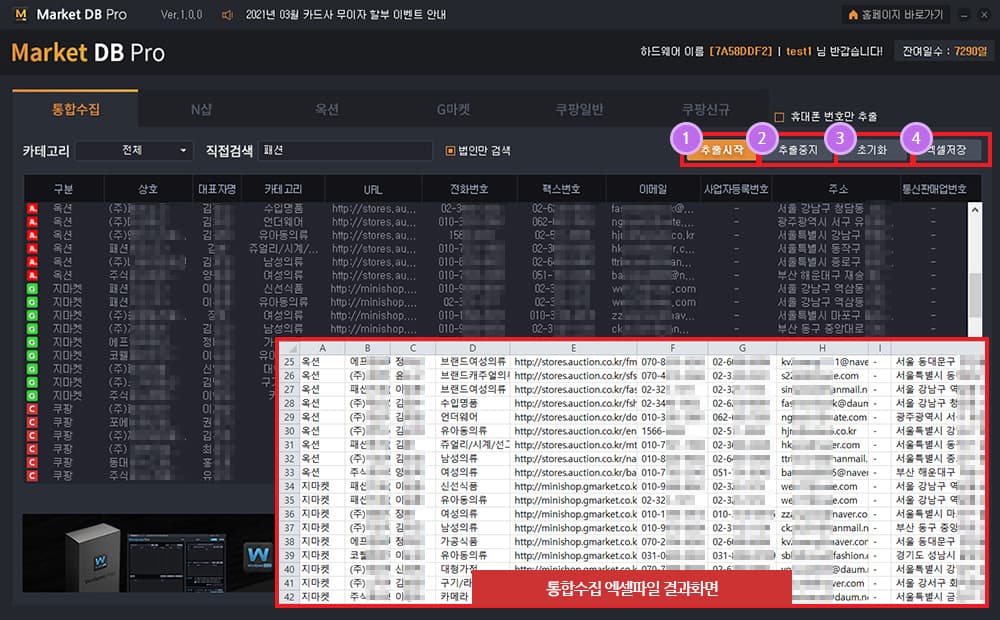Click the green G icon of 지마켓 신선식품 row
Image resolution: width=1000 pixels, height=620 pixels.
[x=32, y=289]
